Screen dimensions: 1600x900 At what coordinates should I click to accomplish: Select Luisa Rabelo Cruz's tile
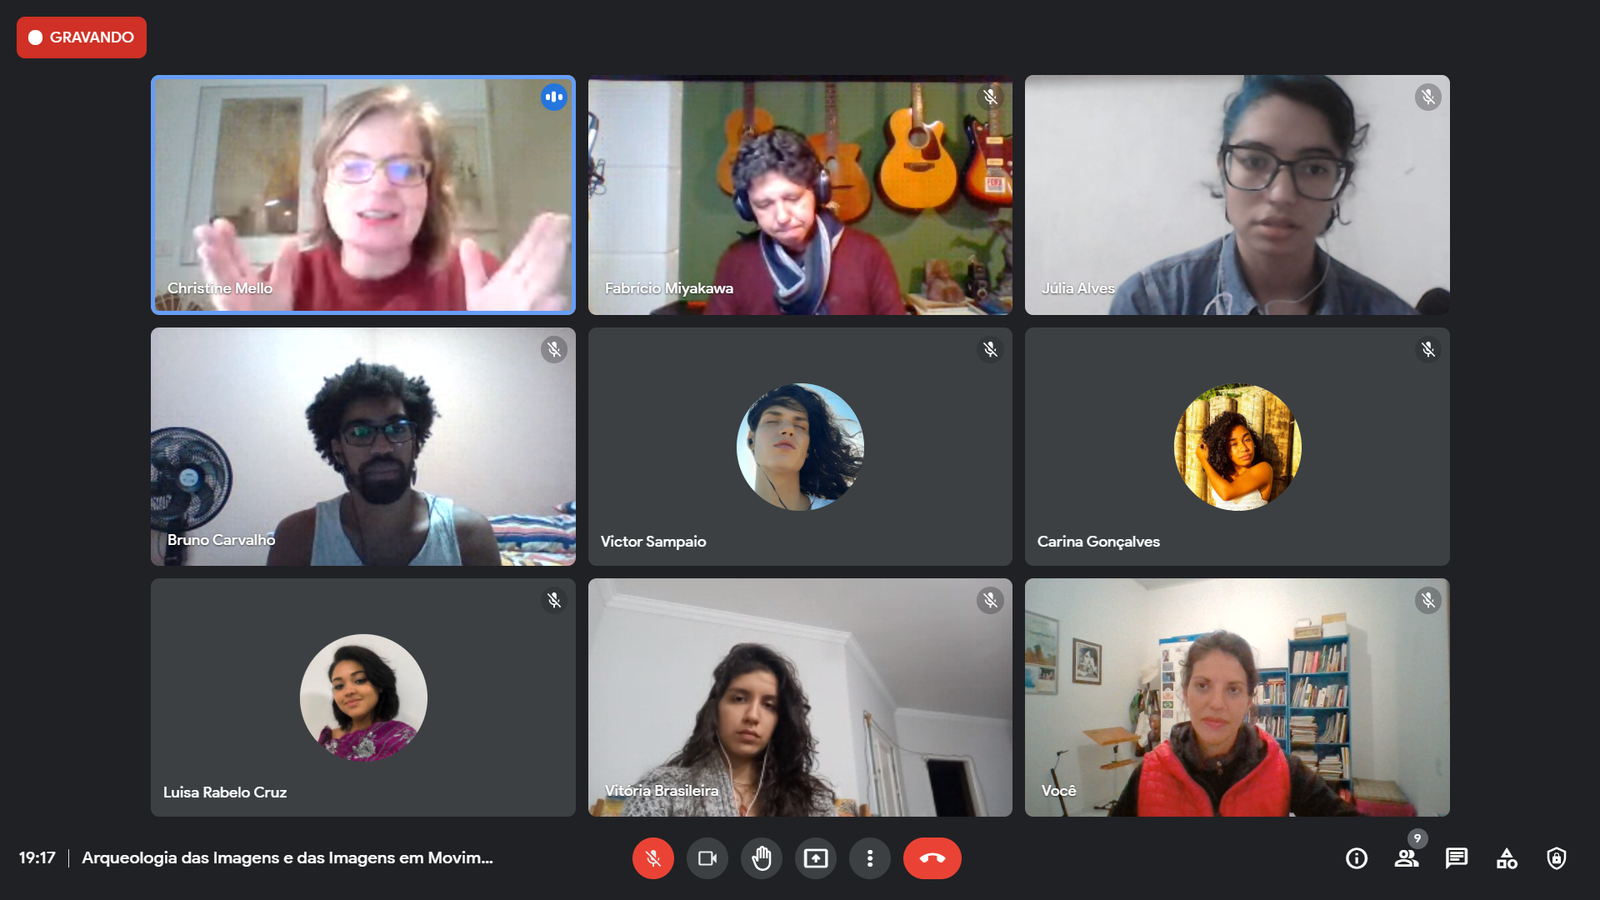363,698
